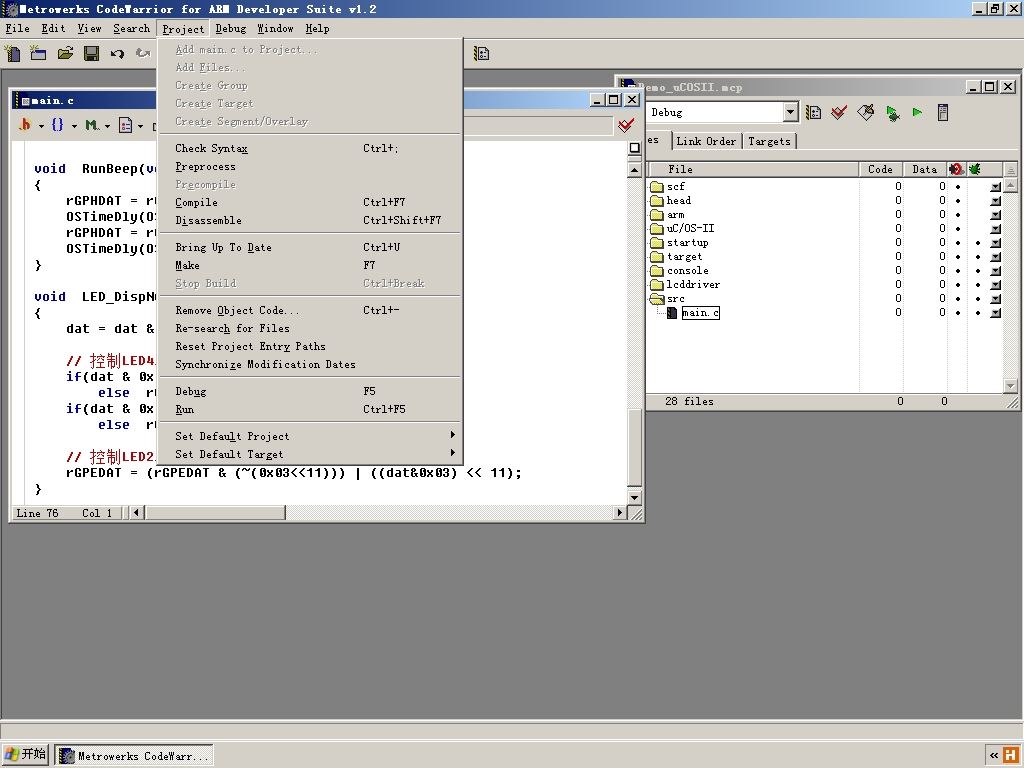Image resolution: width=1024 pixels, height=768 pixels.
Task: Click the uC/OS-II folder icon
Action: 657,229
